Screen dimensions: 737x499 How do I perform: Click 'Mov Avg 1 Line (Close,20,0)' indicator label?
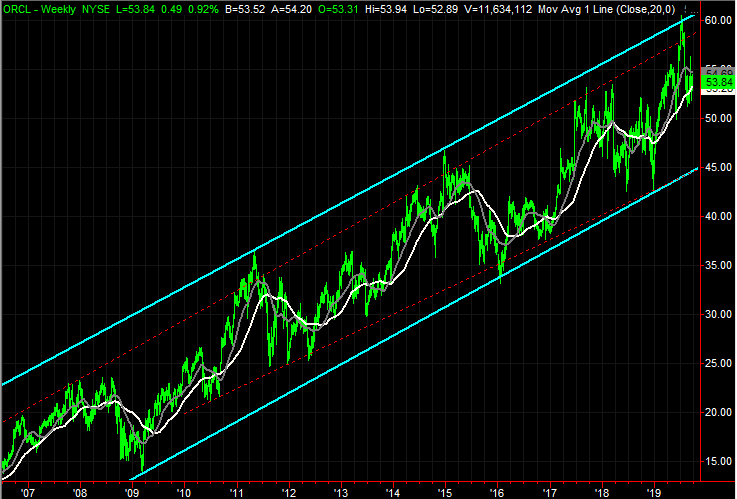(x=606, y=9)
